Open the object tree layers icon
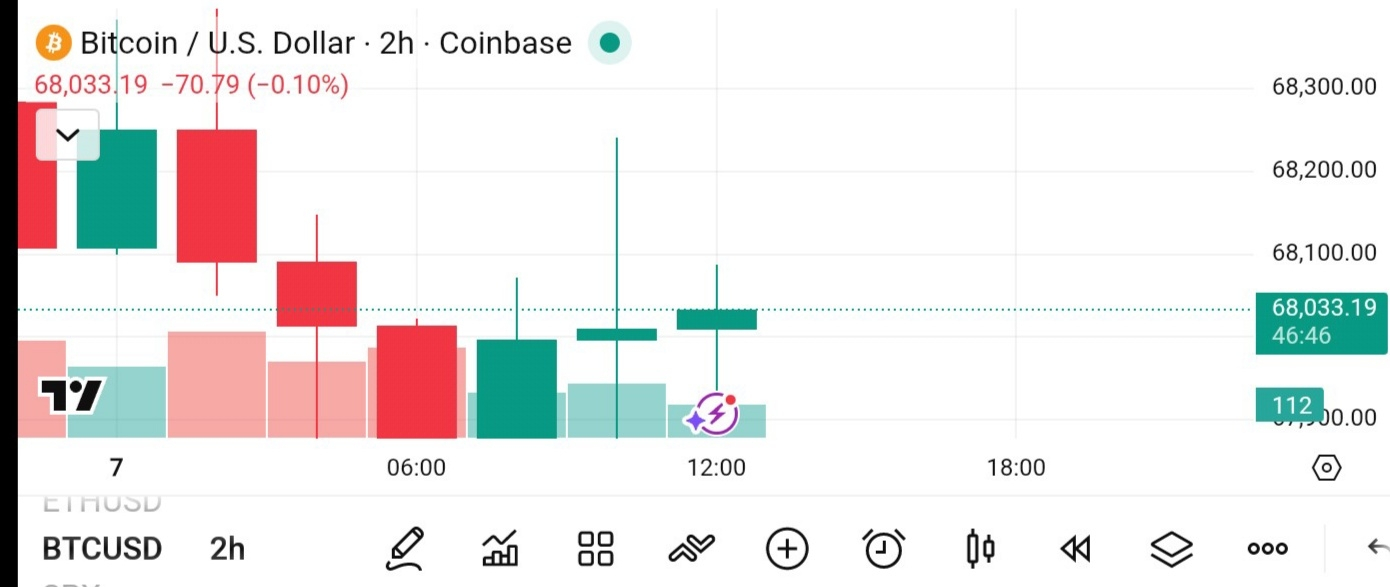Viewport: 1390px width, 587px height. [x=1171, y=548]
